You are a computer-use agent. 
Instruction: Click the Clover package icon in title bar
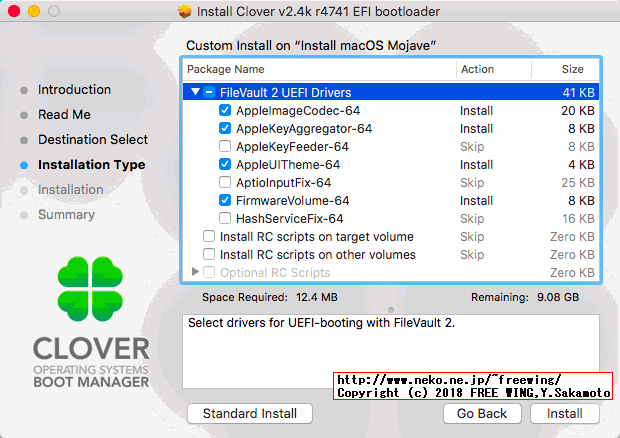coord(184,11)
